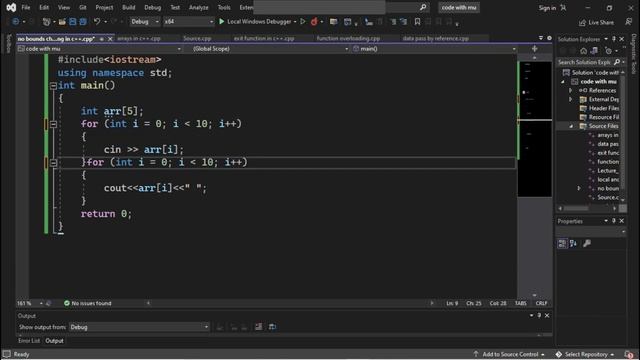Screen dimensions: 640x360
Task: Toggle pin on the active editor tab
Action: point(101,39)
